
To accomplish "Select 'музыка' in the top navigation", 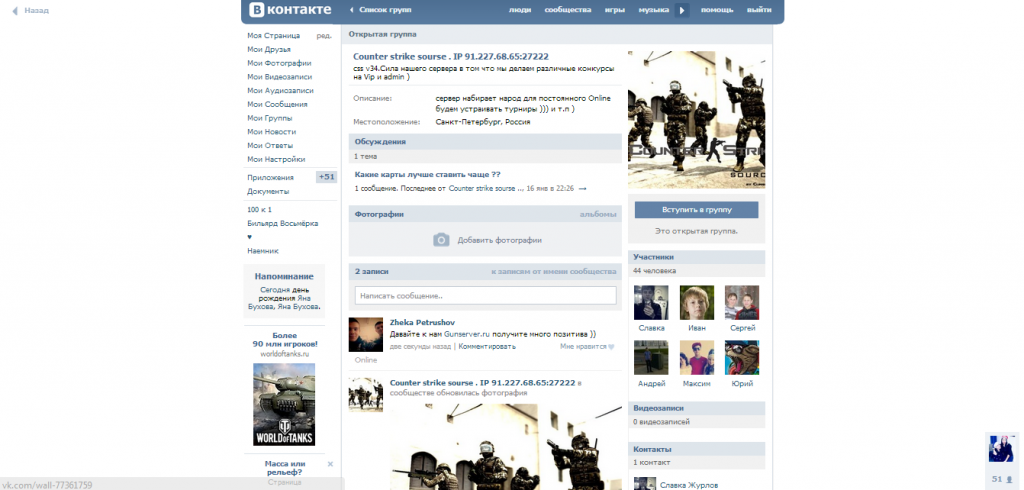I will (653, 10).
